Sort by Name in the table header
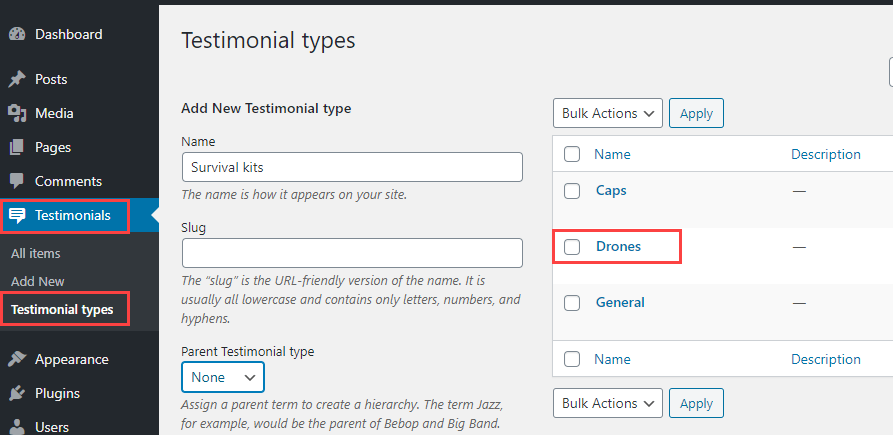This screenshot has height=435, width=893. pyautogui.click(x=612, y=154)
